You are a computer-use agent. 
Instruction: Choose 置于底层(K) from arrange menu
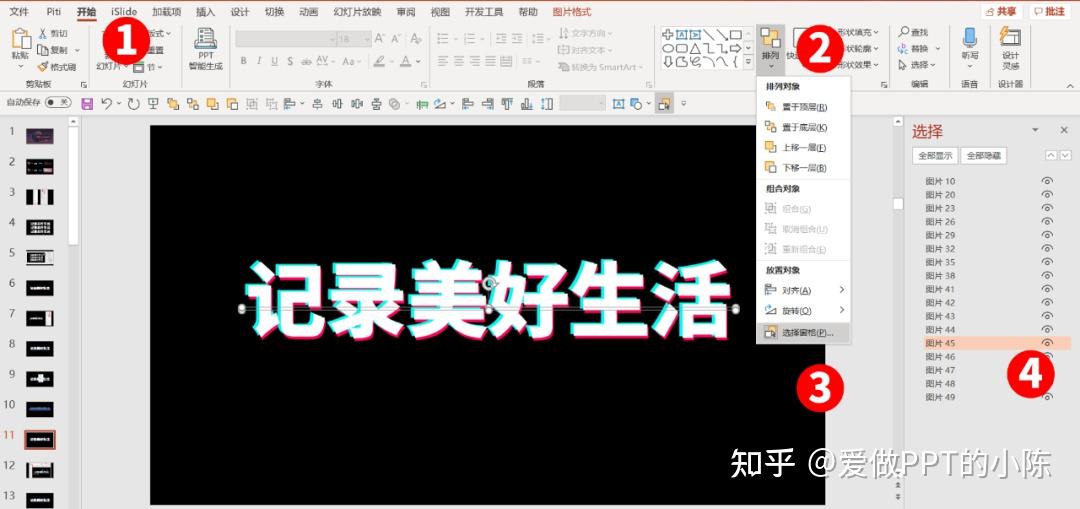[x=803, y=127]
